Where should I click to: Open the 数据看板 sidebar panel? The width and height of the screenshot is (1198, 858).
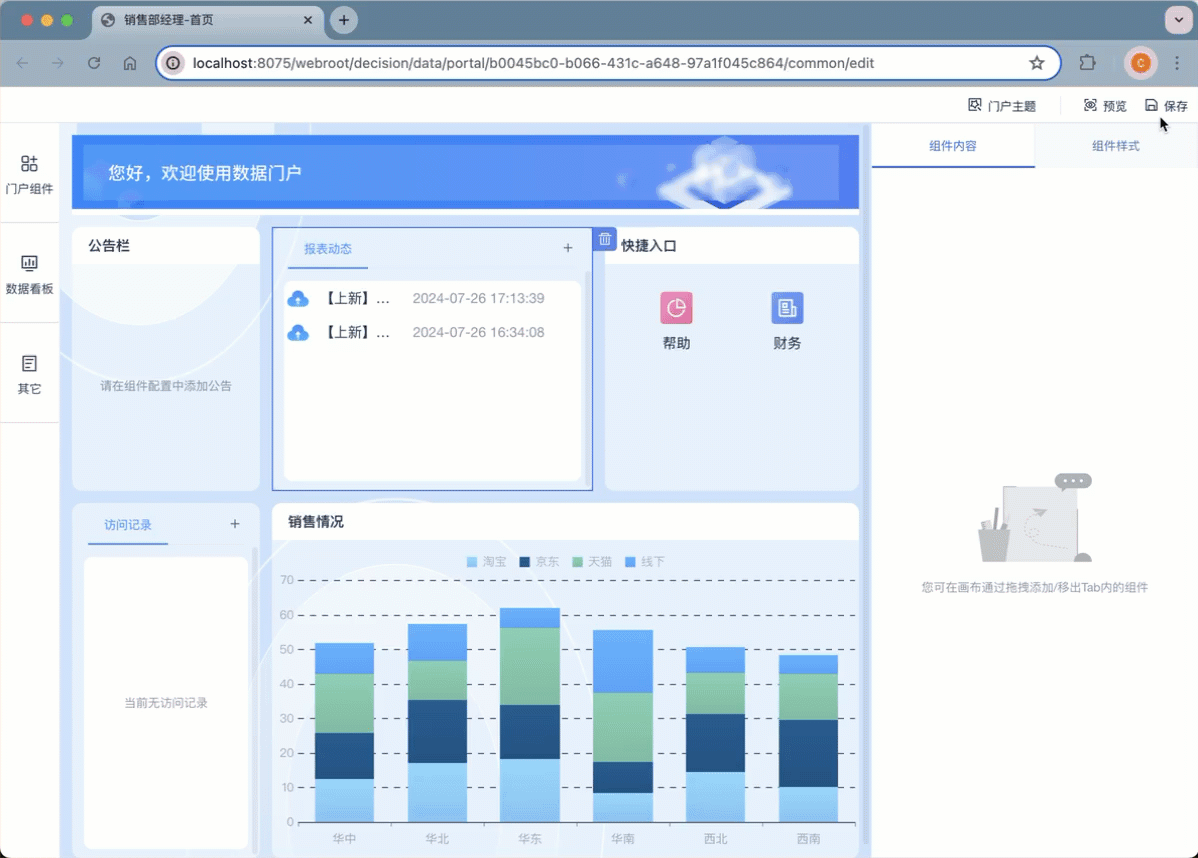[29, 274]
